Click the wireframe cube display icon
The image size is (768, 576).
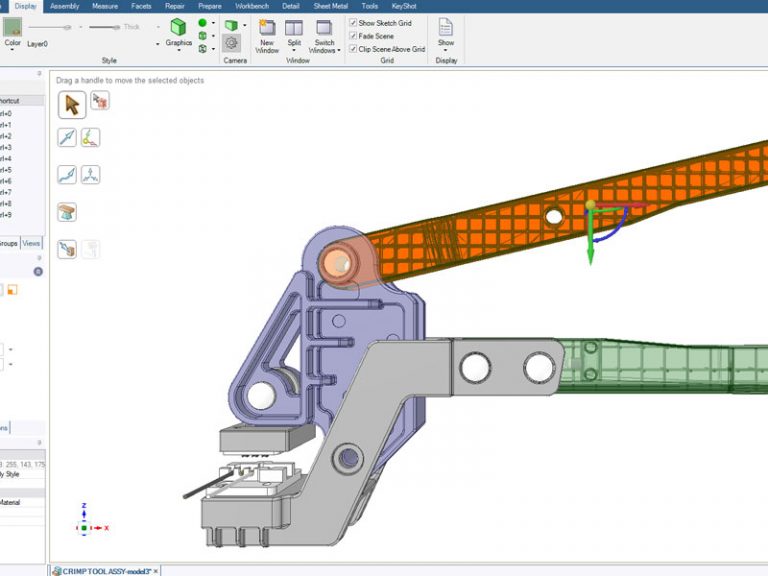(x=202, y=48)
